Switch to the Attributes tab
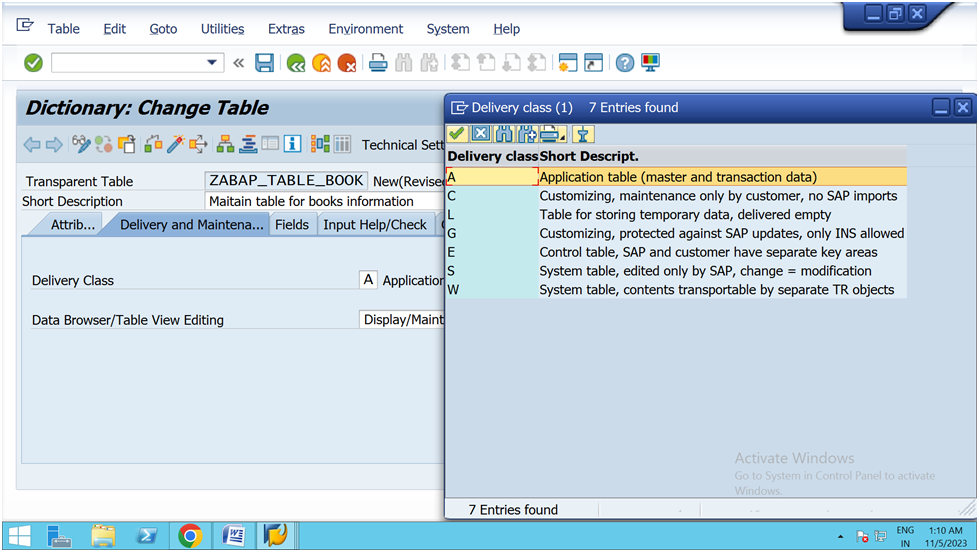Image resolution: width=979 pixels, height=552 pixels. click(x=72, y=225)
